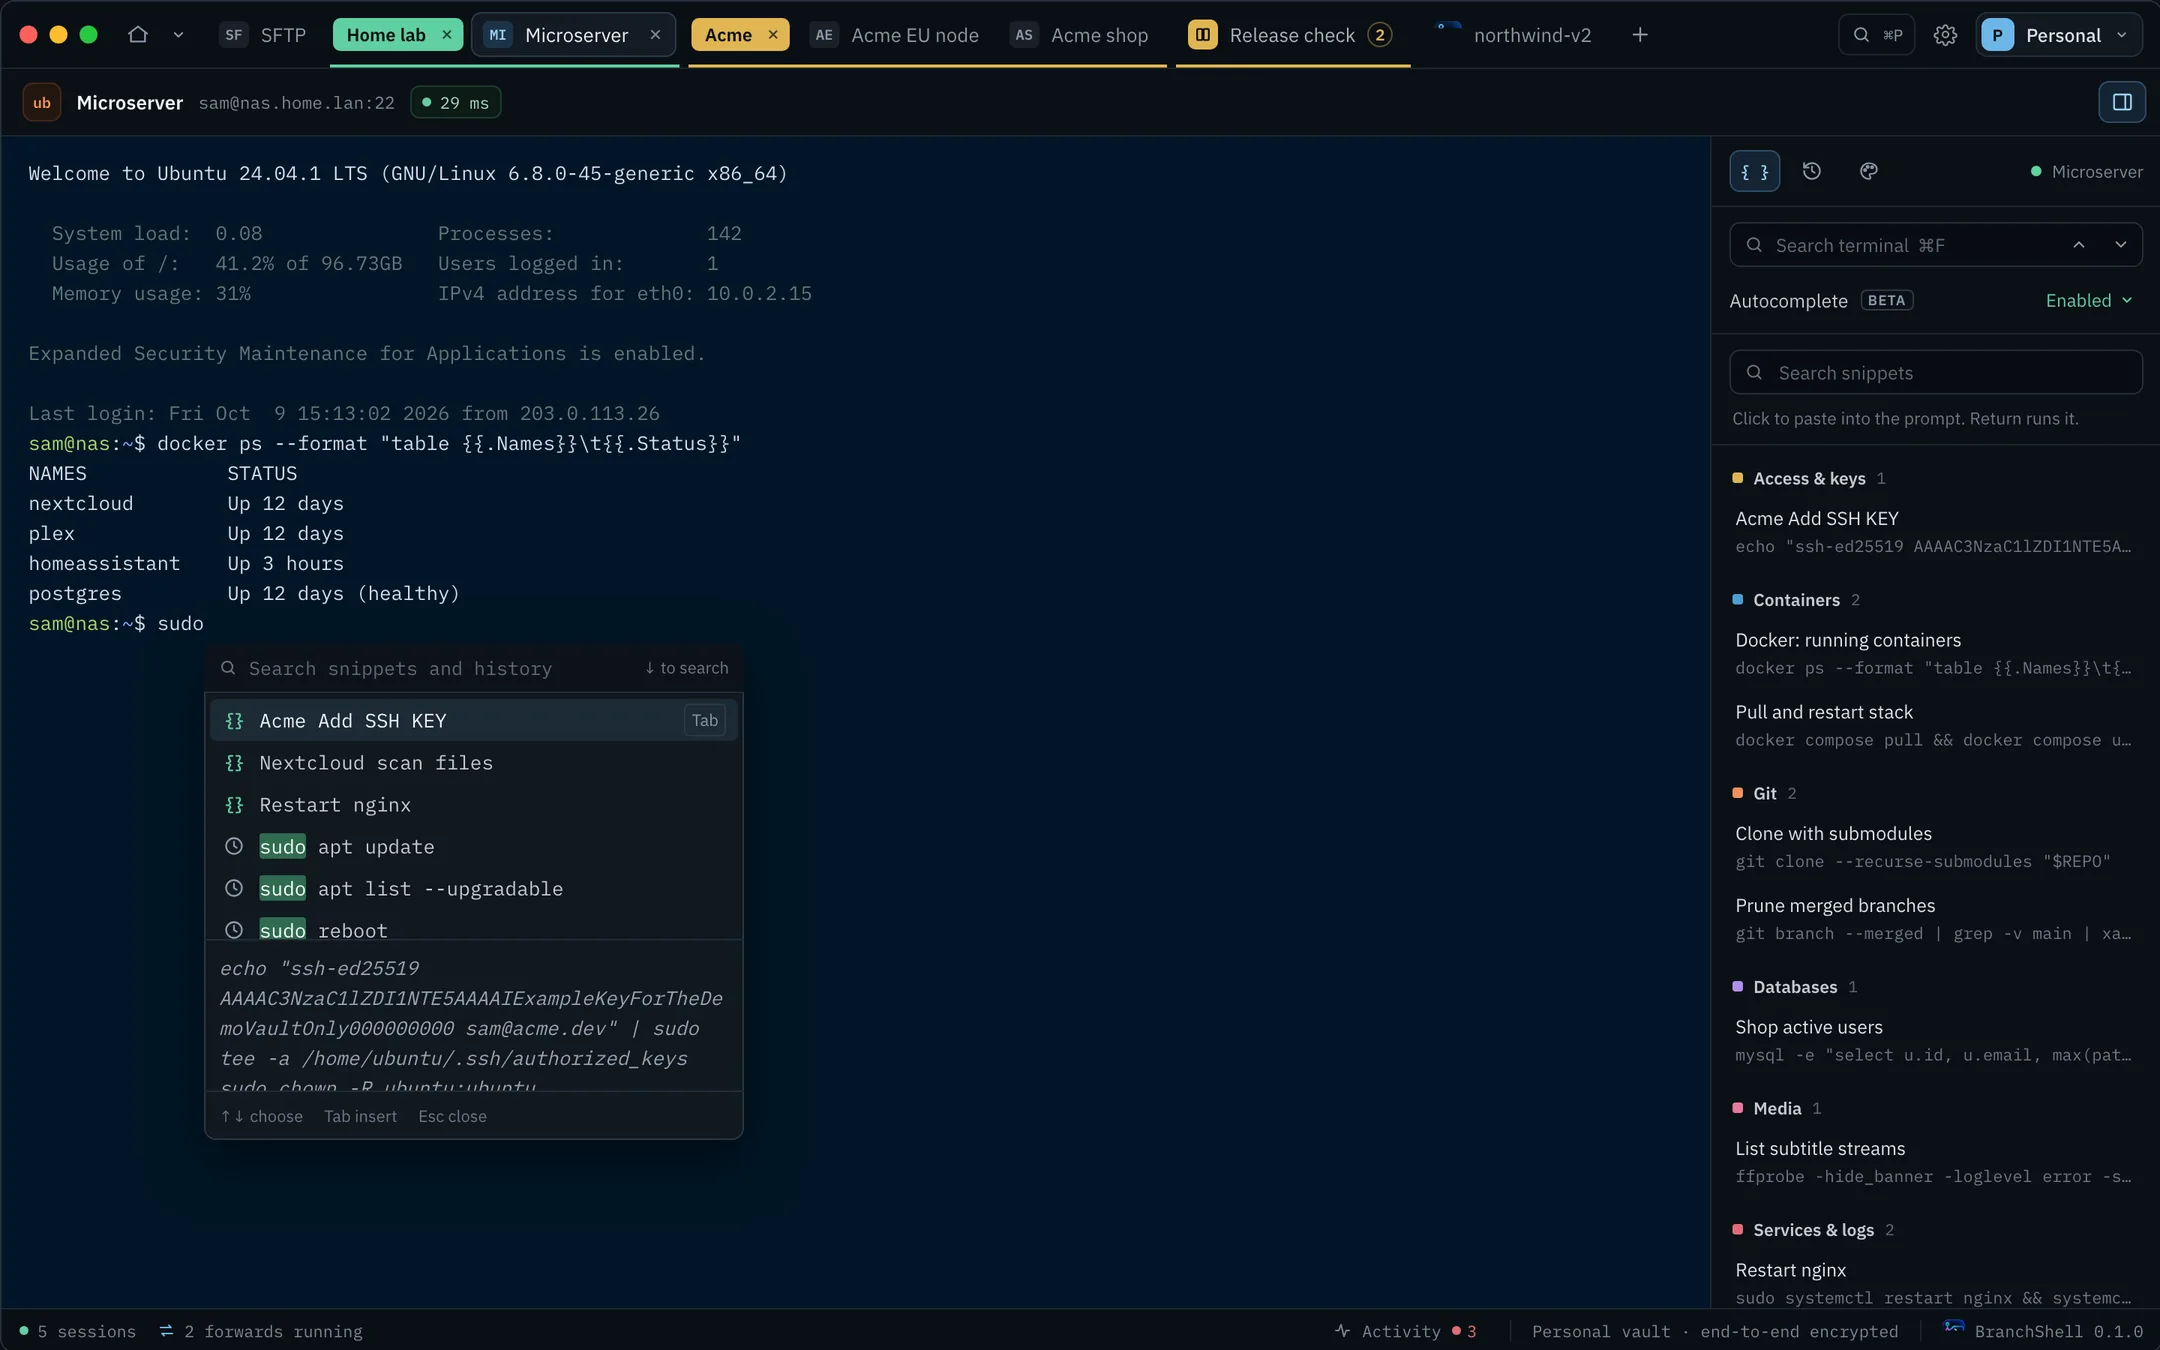The width and height of the screenshot is (2160, 1350).
Task: Choose sudo apt list --upgradable entry
Action: [x=474, y=888]
